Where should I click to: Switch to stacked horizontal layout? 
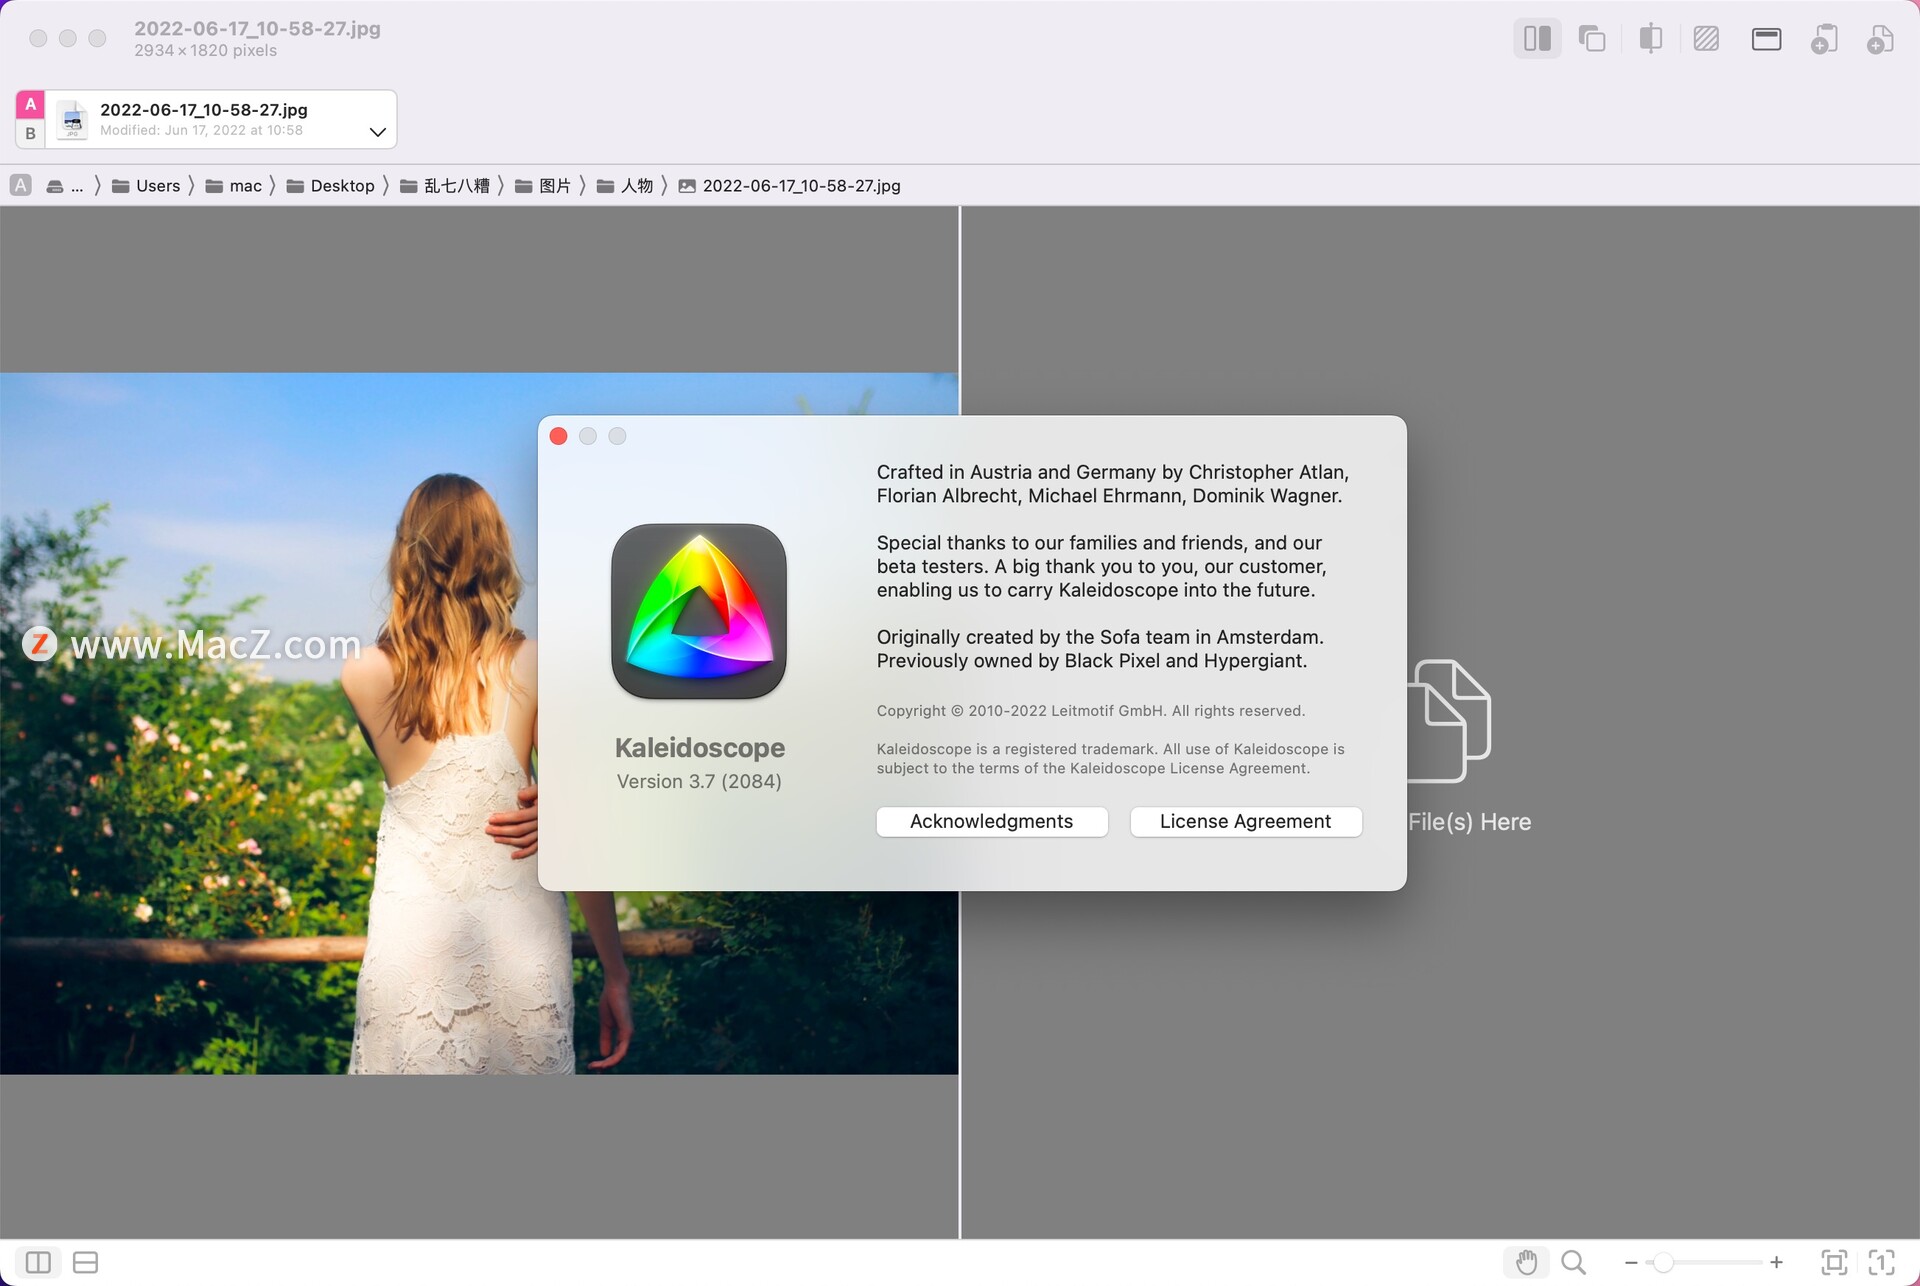pyautogui.click(x=86, y=1262)
